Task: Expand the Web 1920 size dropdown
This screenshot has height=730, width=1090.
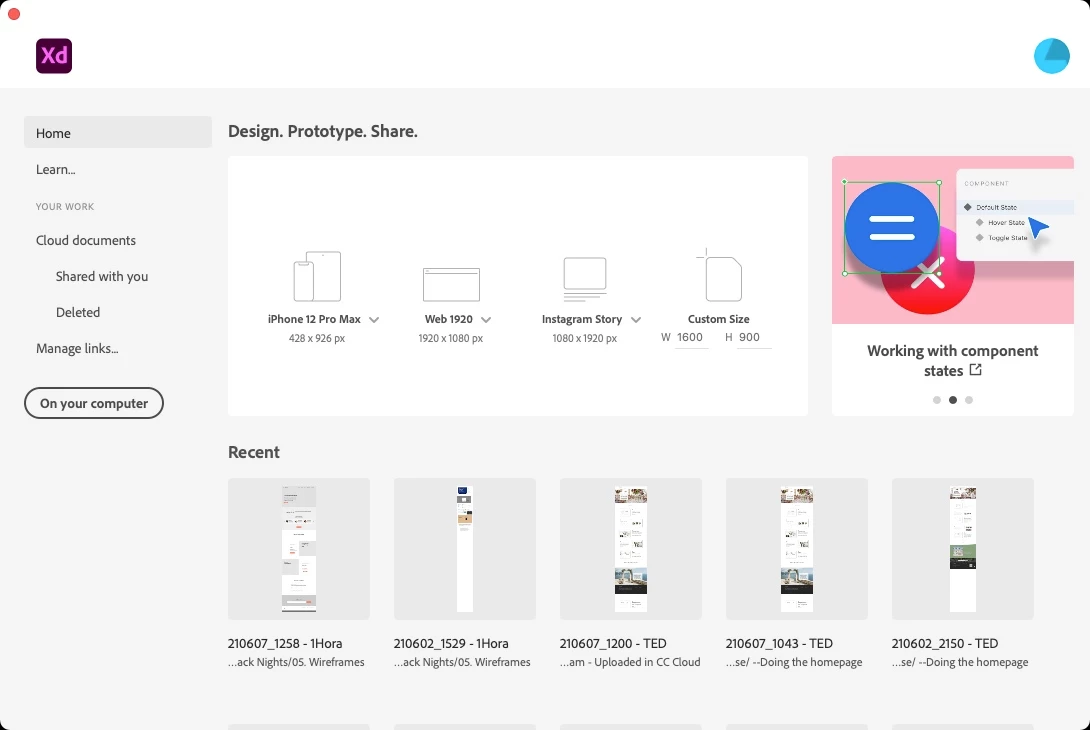Action: tap(486, 320)
